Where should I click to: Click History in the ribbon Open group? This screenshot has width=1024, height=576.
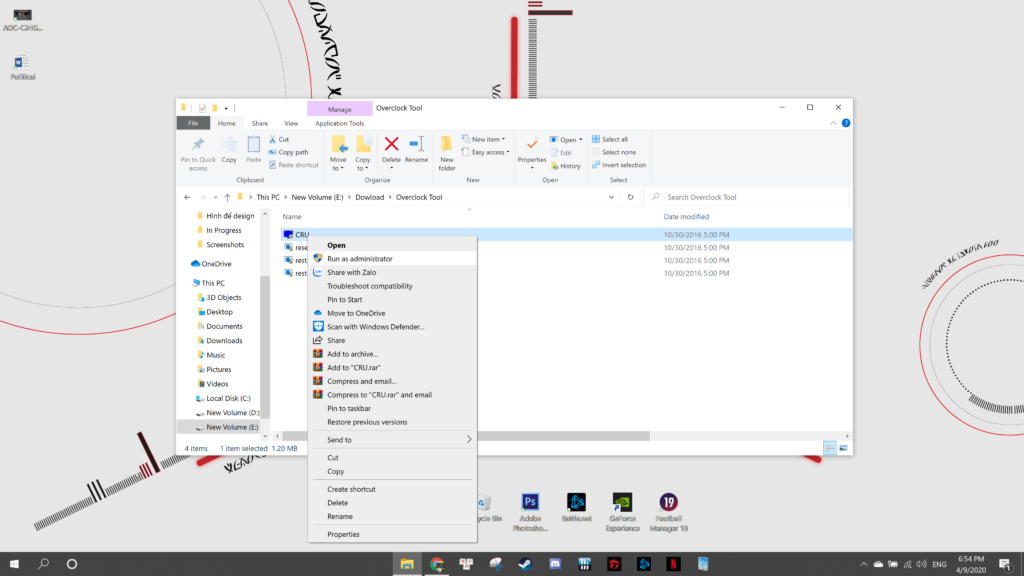(x=566, y=166)
